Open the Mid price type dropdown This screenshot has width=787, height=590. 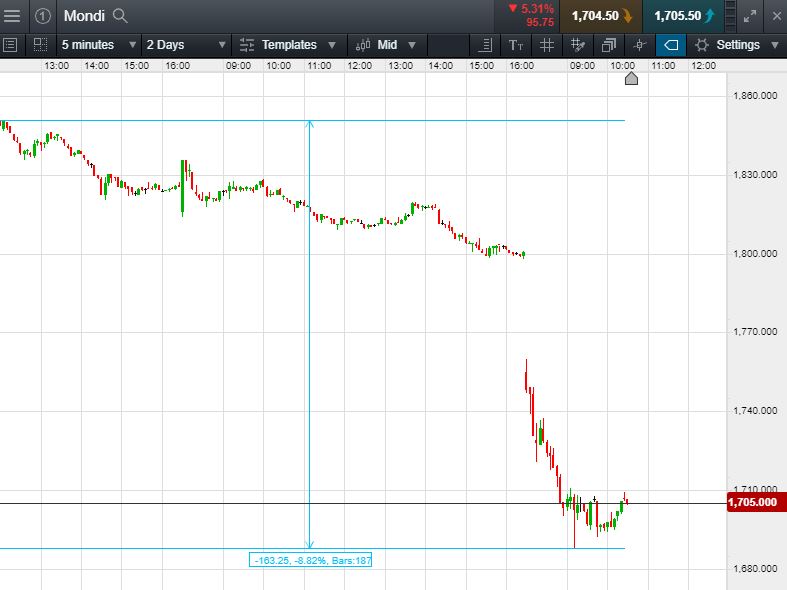tap(386, 45)
